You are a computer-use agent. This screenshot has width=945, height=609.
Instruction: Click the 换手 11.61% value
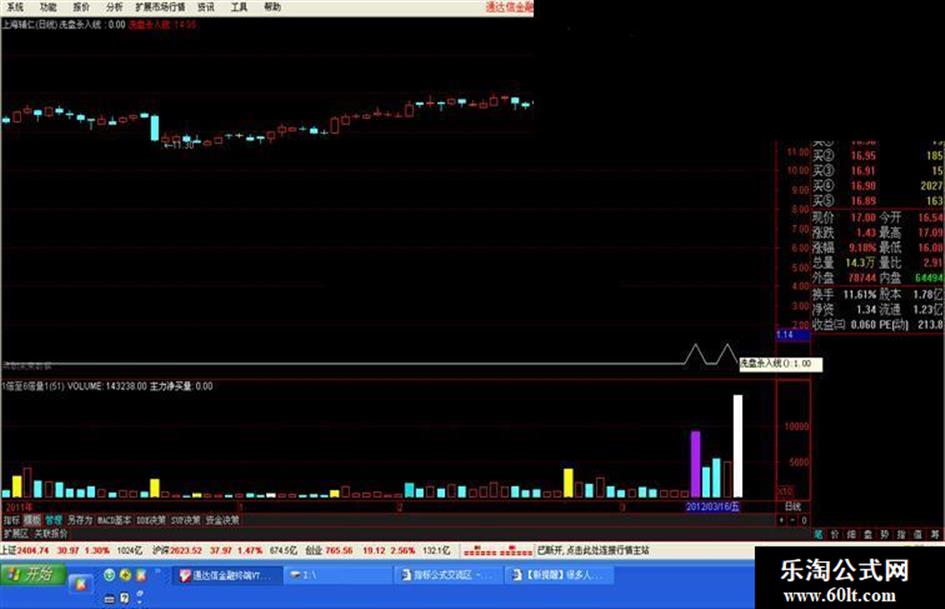pyautogui.click(x=859, y=294)
